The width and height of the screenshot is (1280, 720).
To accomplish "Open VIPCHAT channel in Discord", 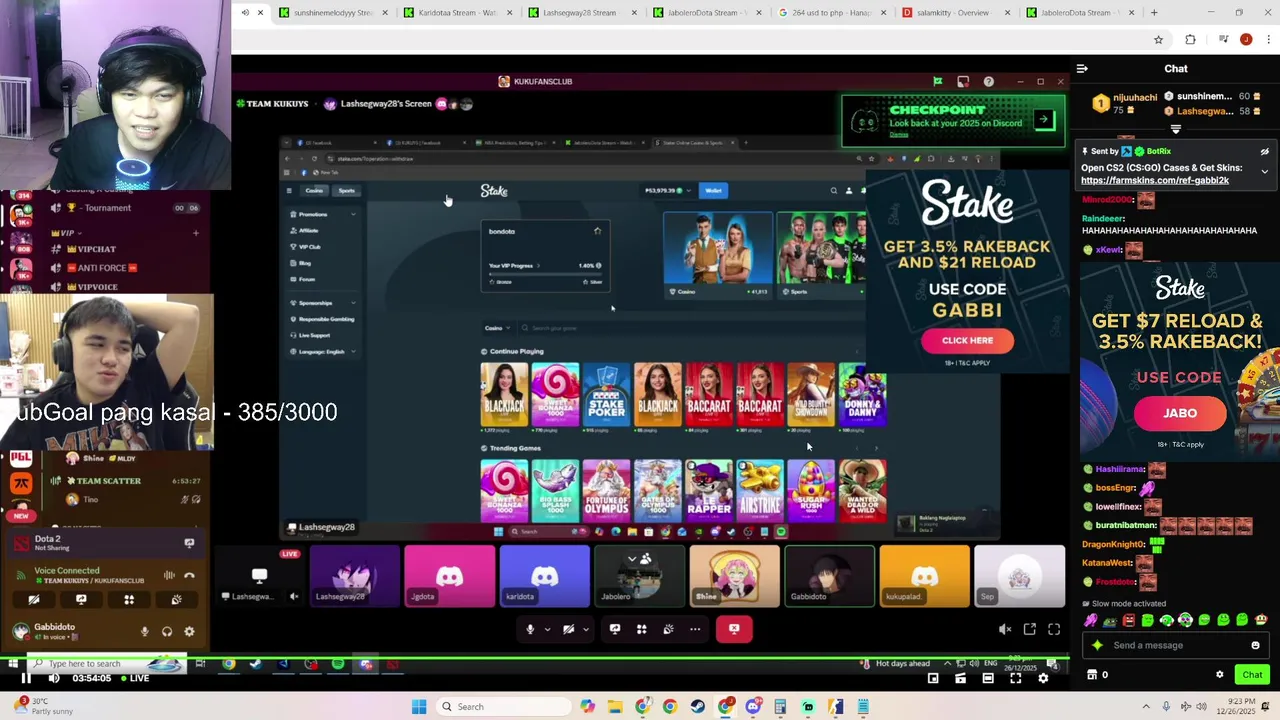I will pos(97,249).
